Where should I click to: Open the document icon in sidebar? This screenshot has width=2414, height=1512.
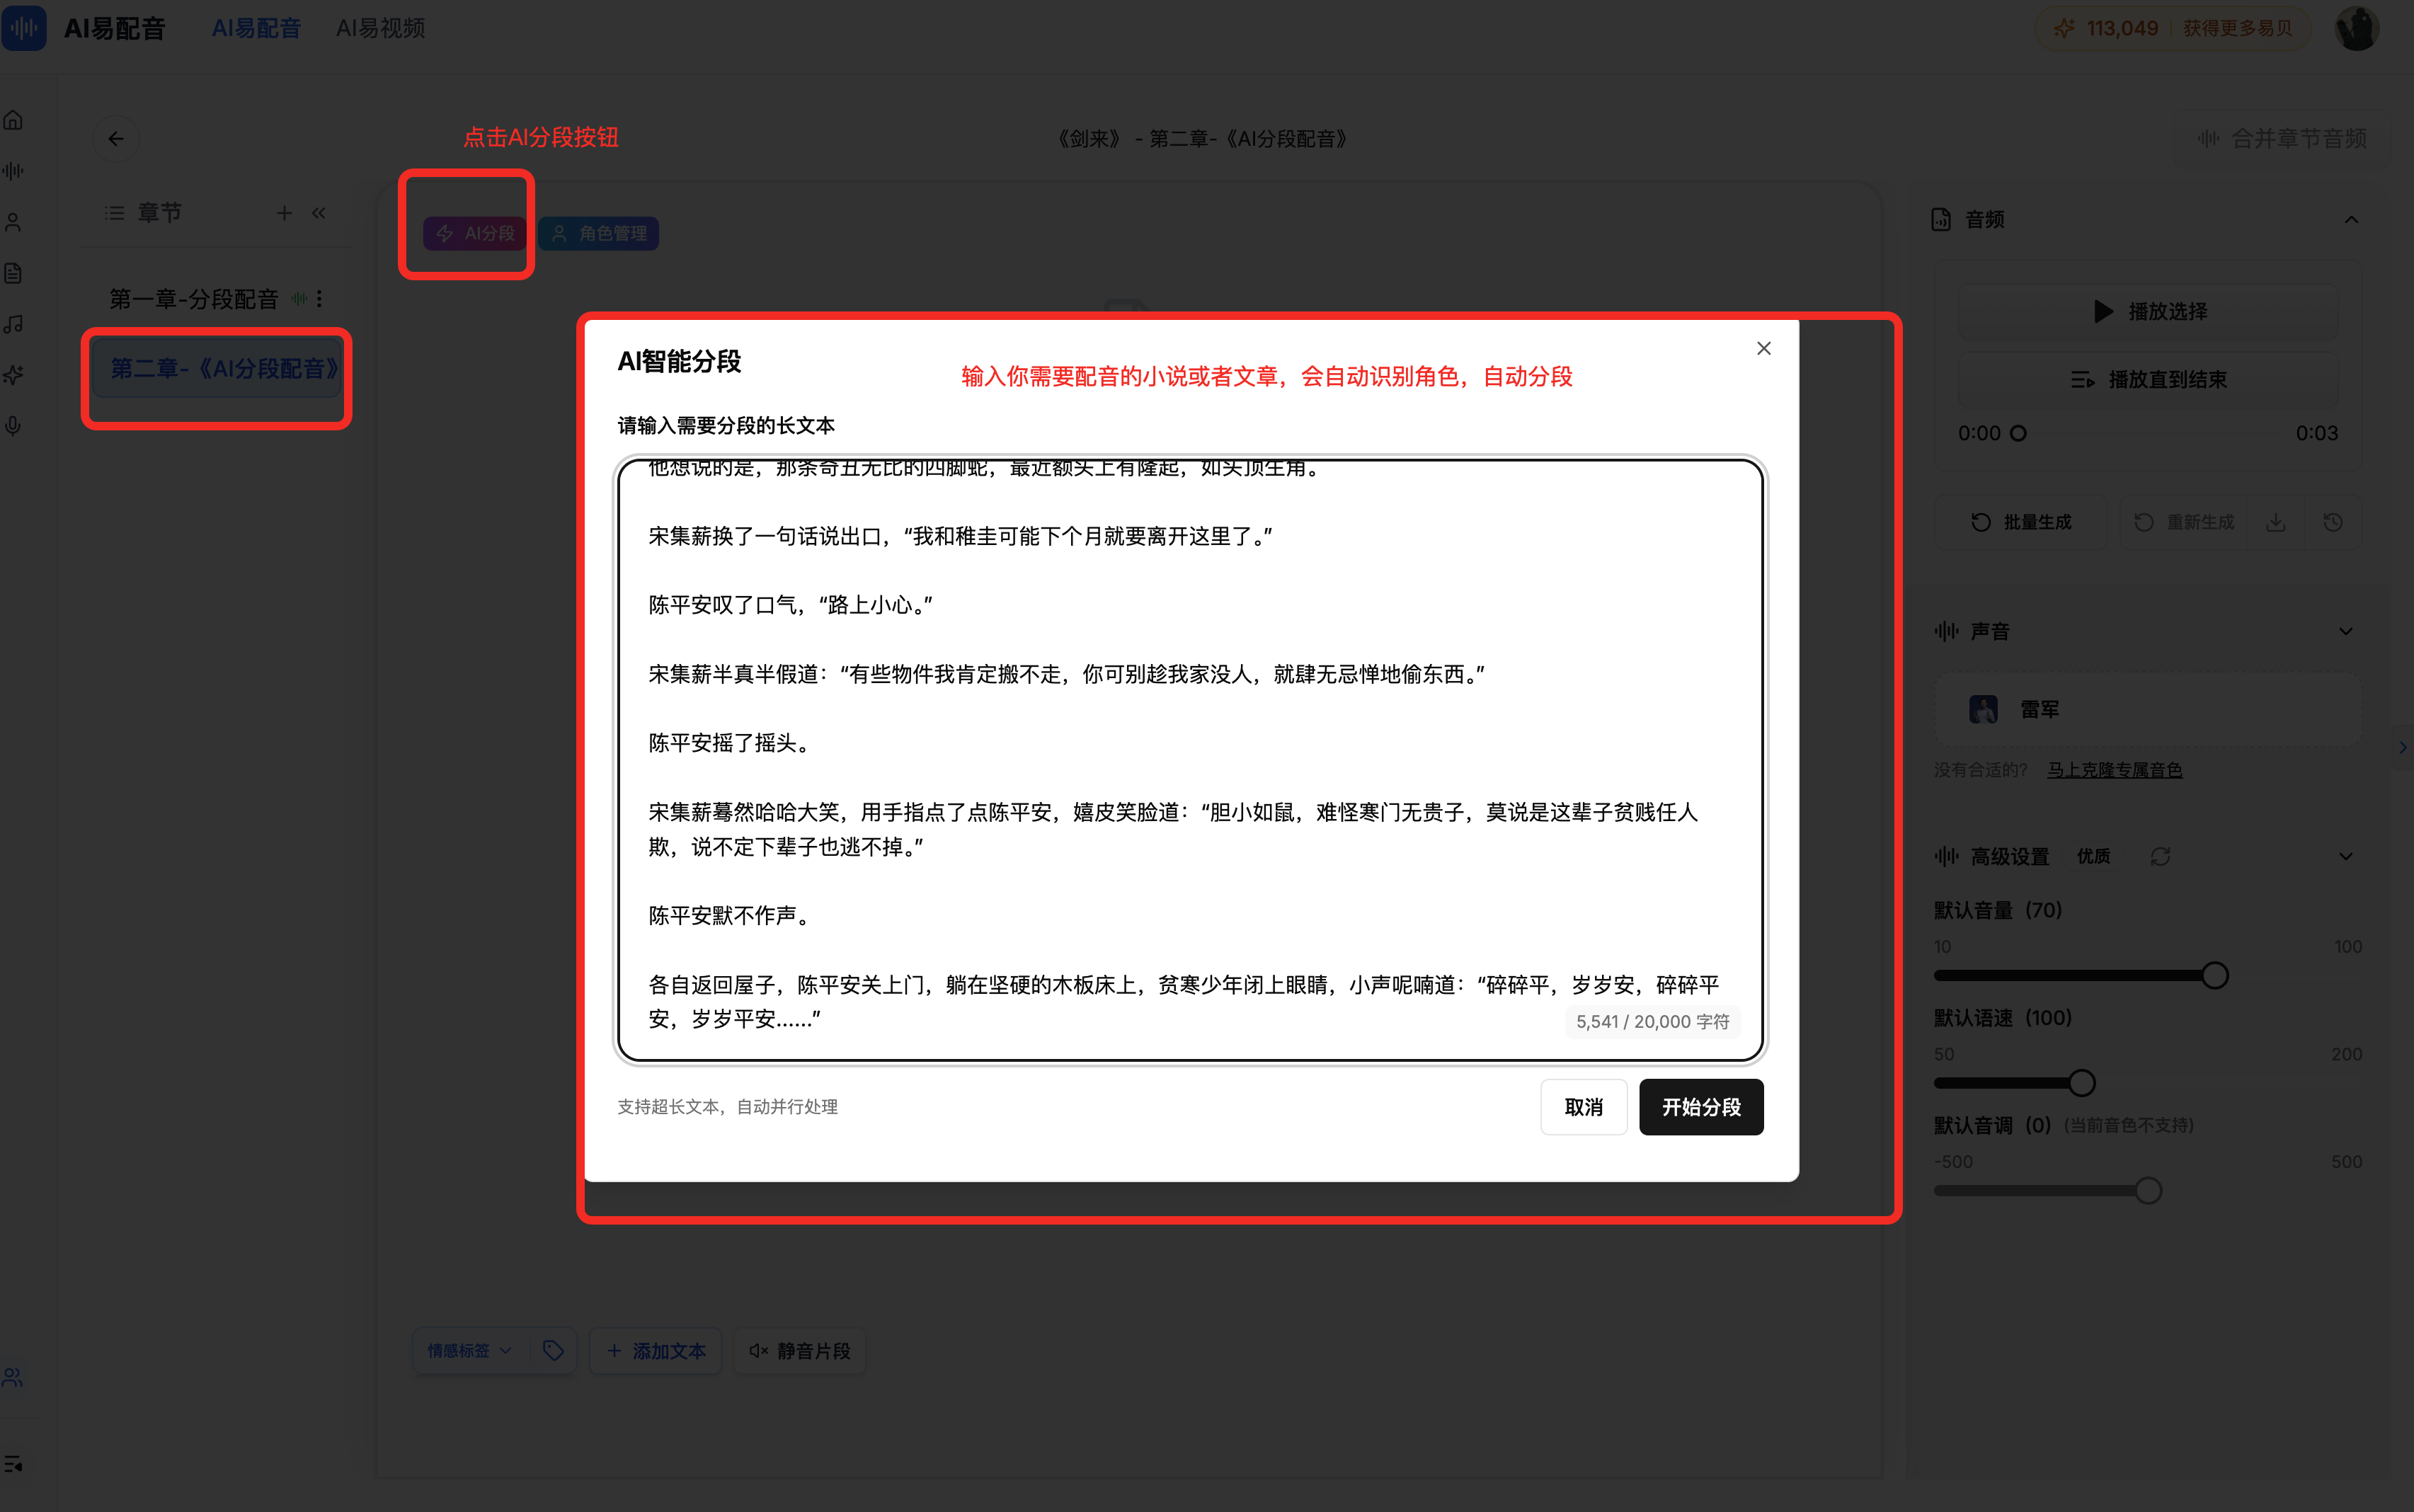coord(14,273)
